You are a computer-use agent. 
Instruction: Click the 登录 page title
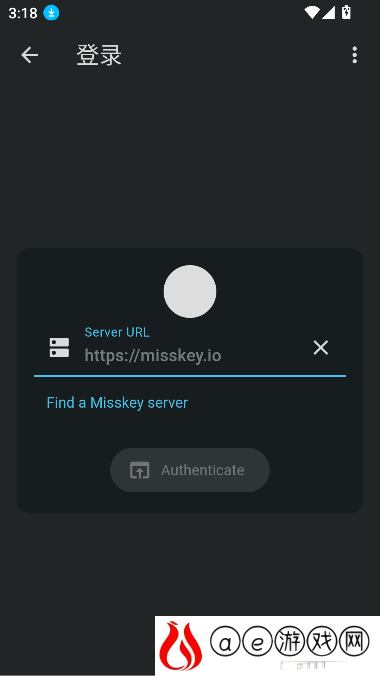pyautogui.click(x=99, y=55)
